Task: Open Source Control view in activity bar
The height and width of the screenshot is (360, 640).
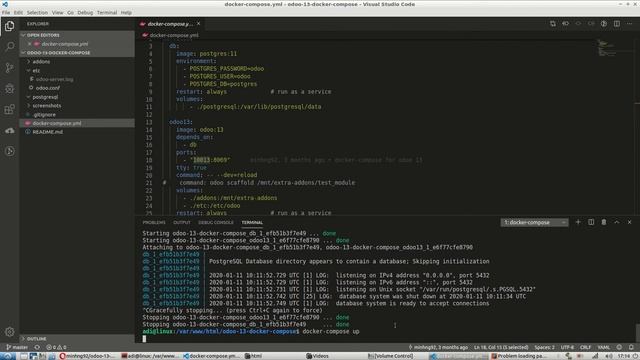Action: coord(9,68)
